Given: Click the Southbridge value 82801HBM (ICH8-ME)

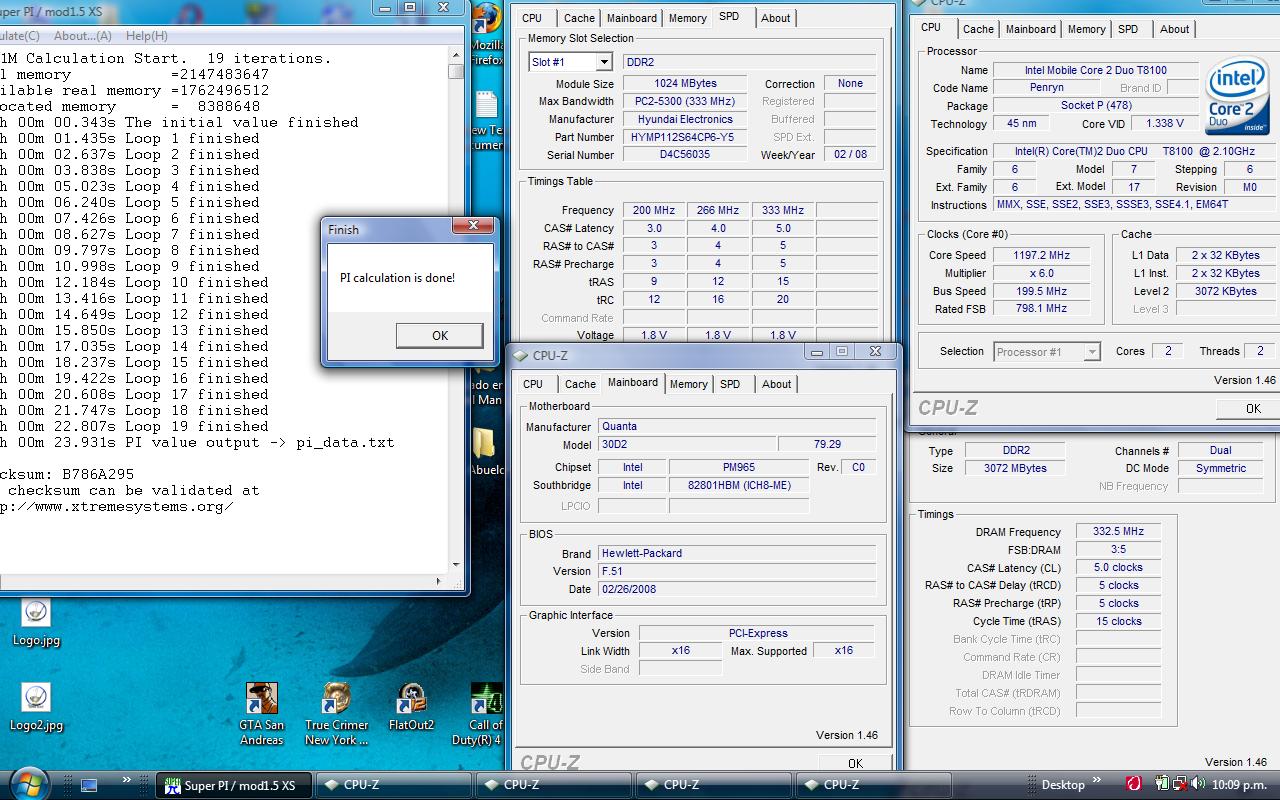Looking at the screenshot, I should 738,485.
